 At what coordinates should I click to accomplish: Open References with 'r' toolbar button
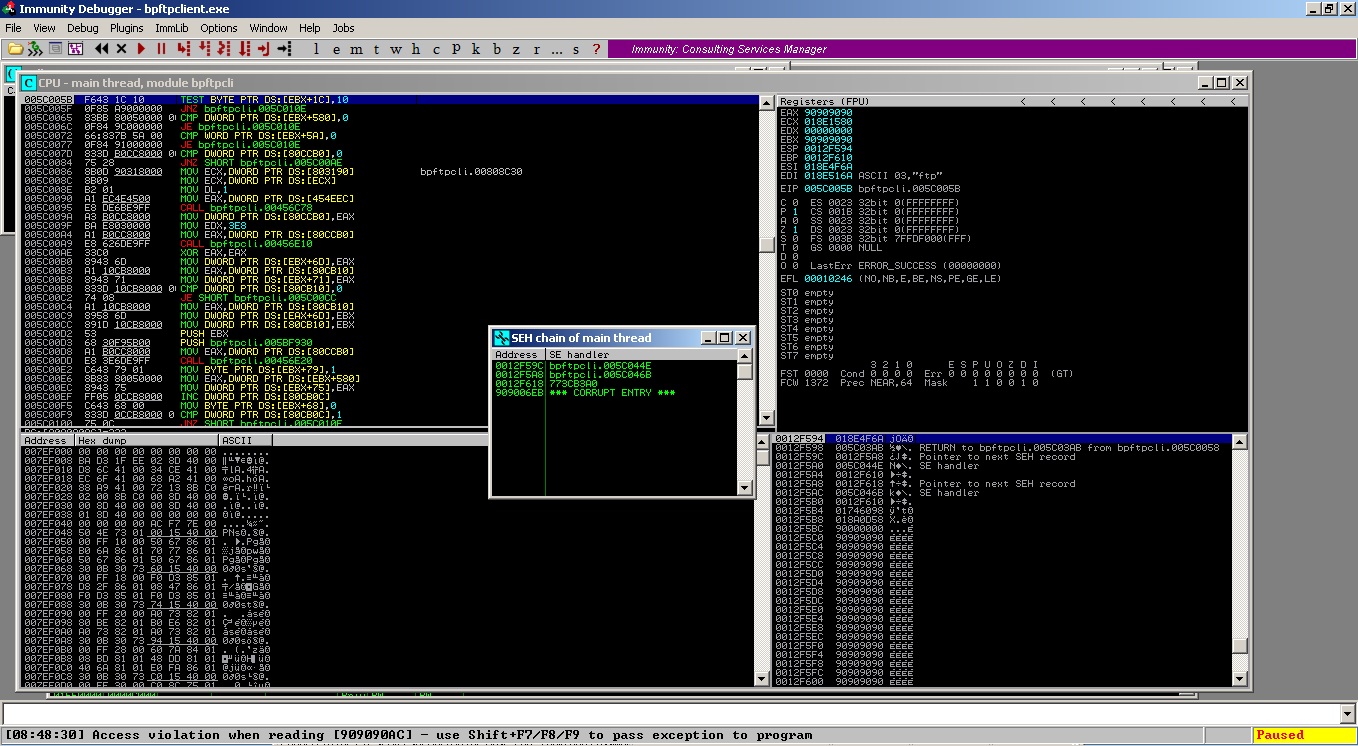(536, 48)
